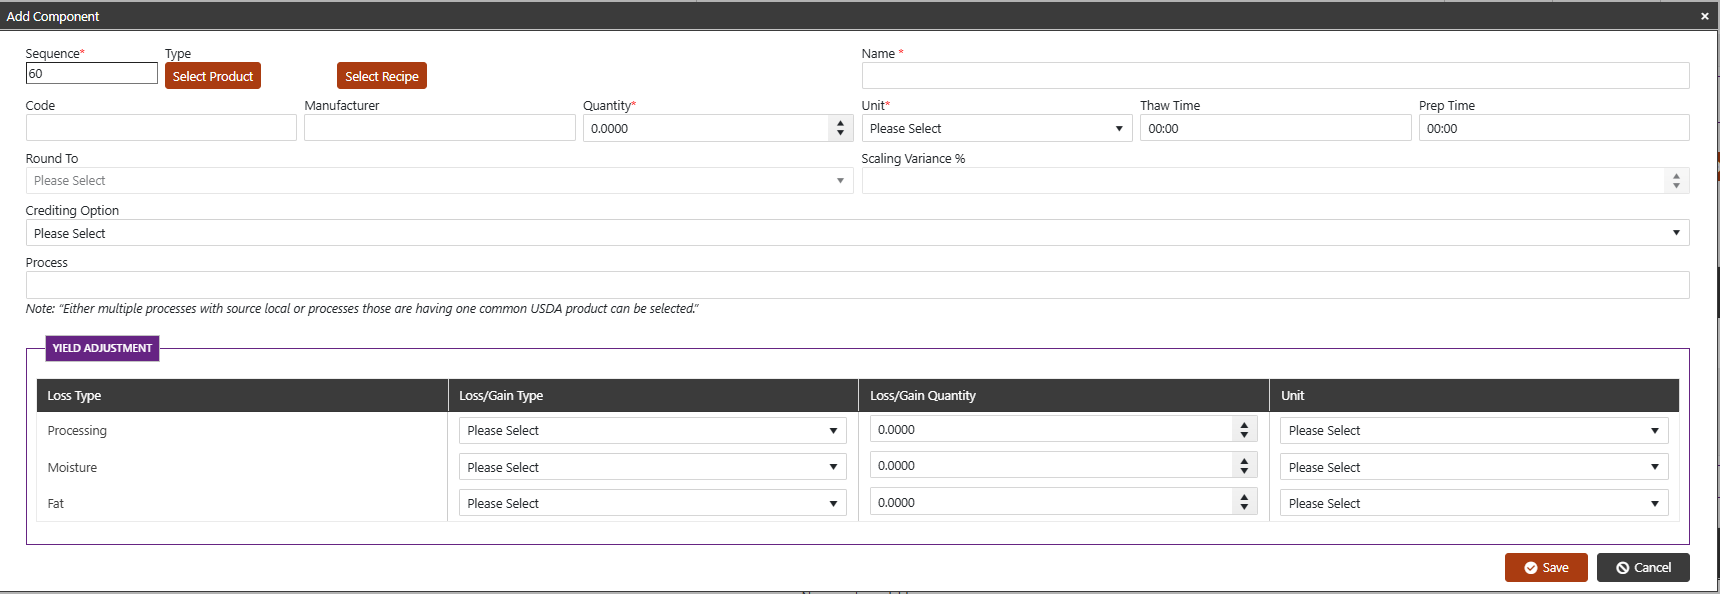Viewport: 1720px width, 594px height.
Task: Increase Fat loss quantity with up arrow
Action: point(1244,497)
